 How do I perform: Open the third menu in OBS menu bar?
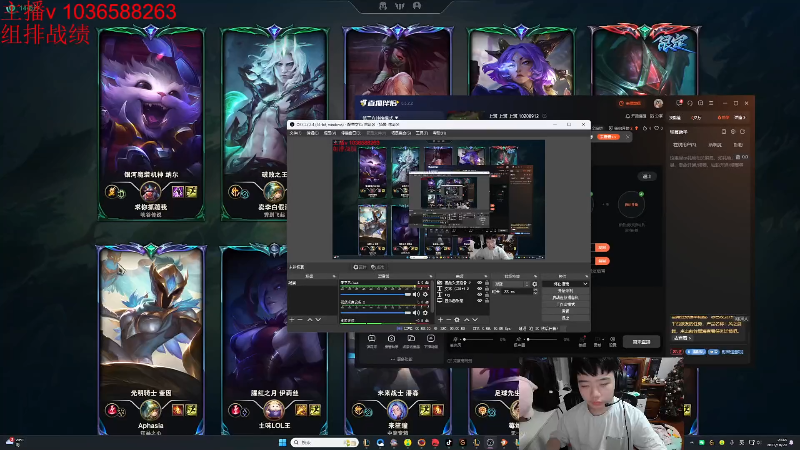point(330,133)
